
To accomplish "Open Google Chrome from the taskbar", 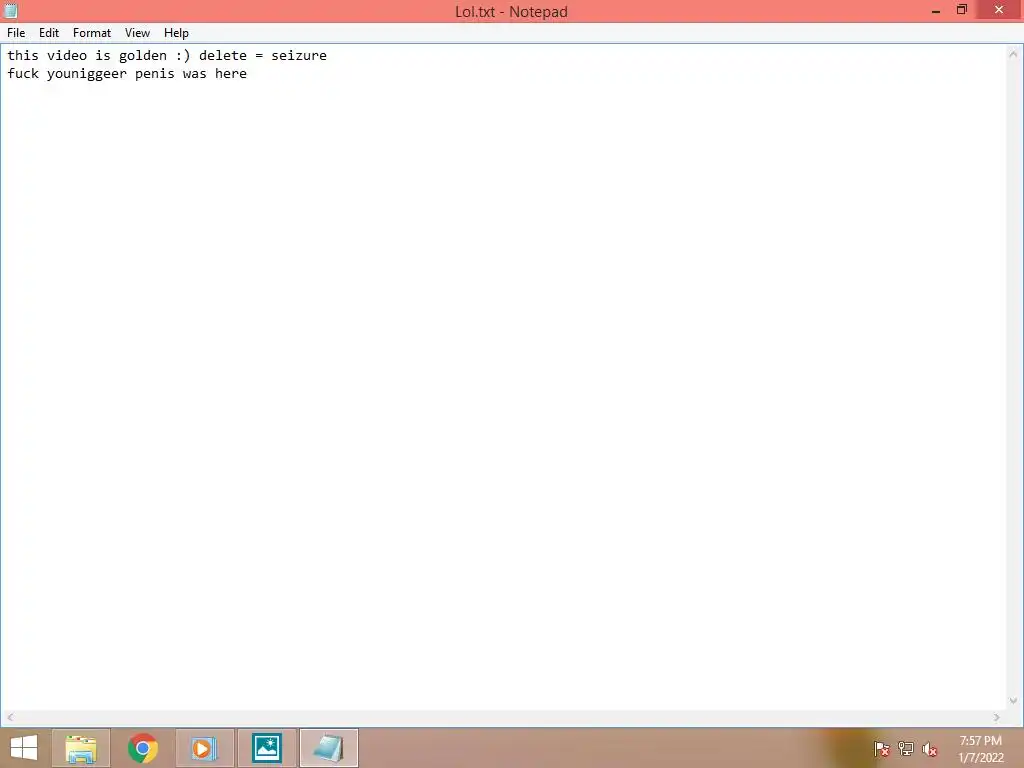I will 142,748.
